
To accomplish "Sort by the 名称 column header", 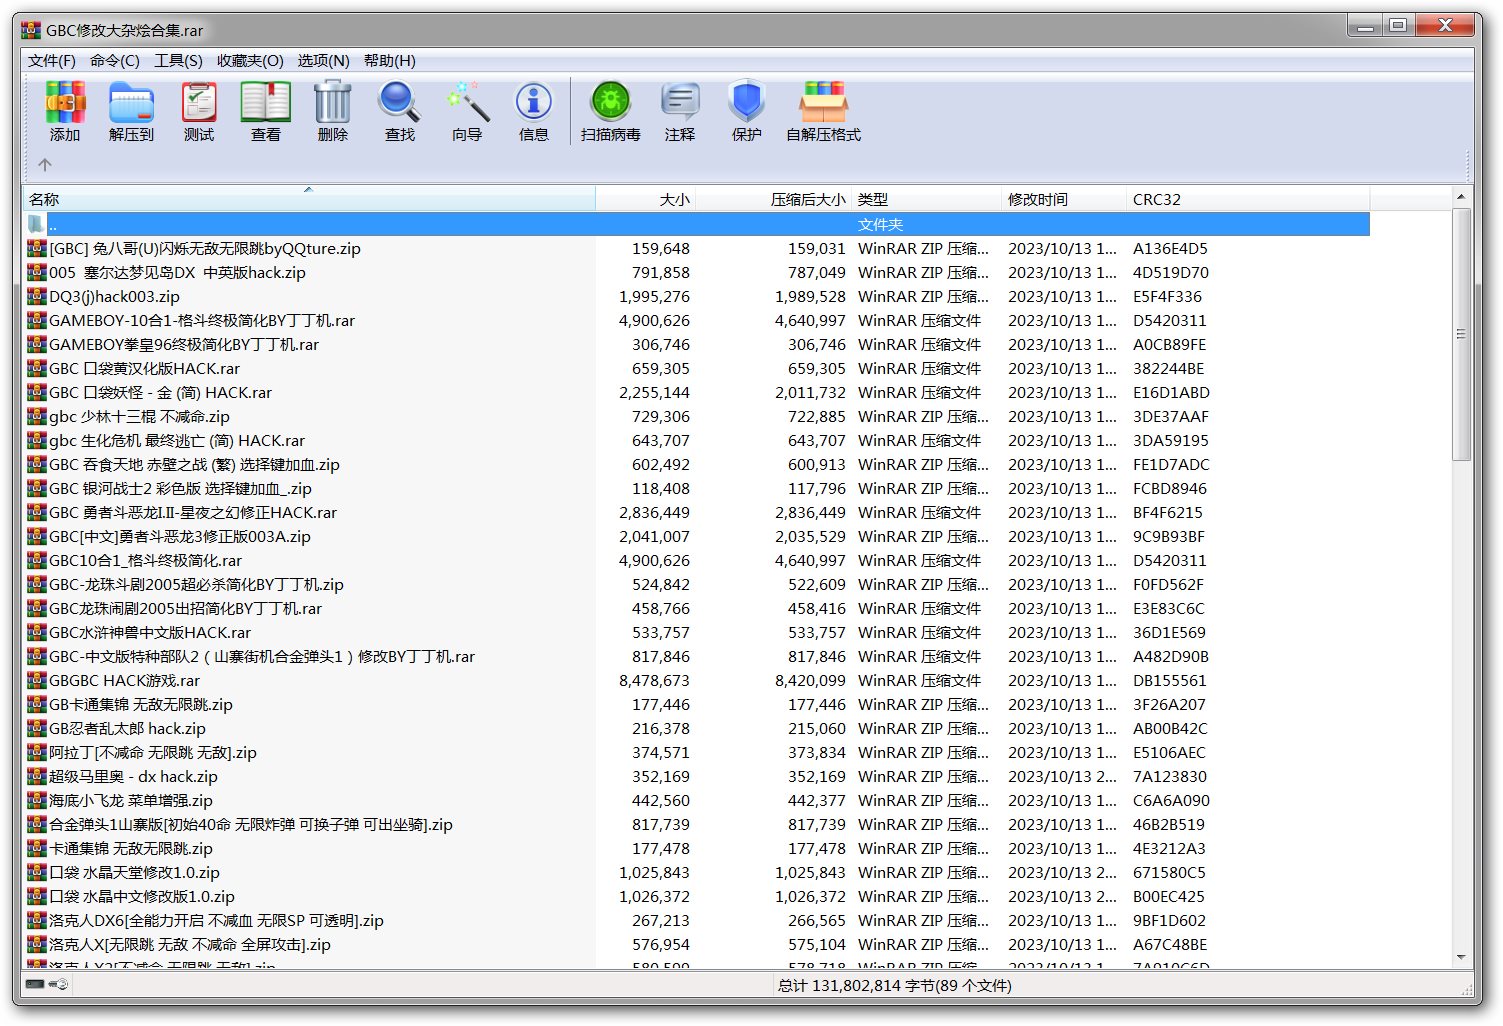I will (310, 199).
